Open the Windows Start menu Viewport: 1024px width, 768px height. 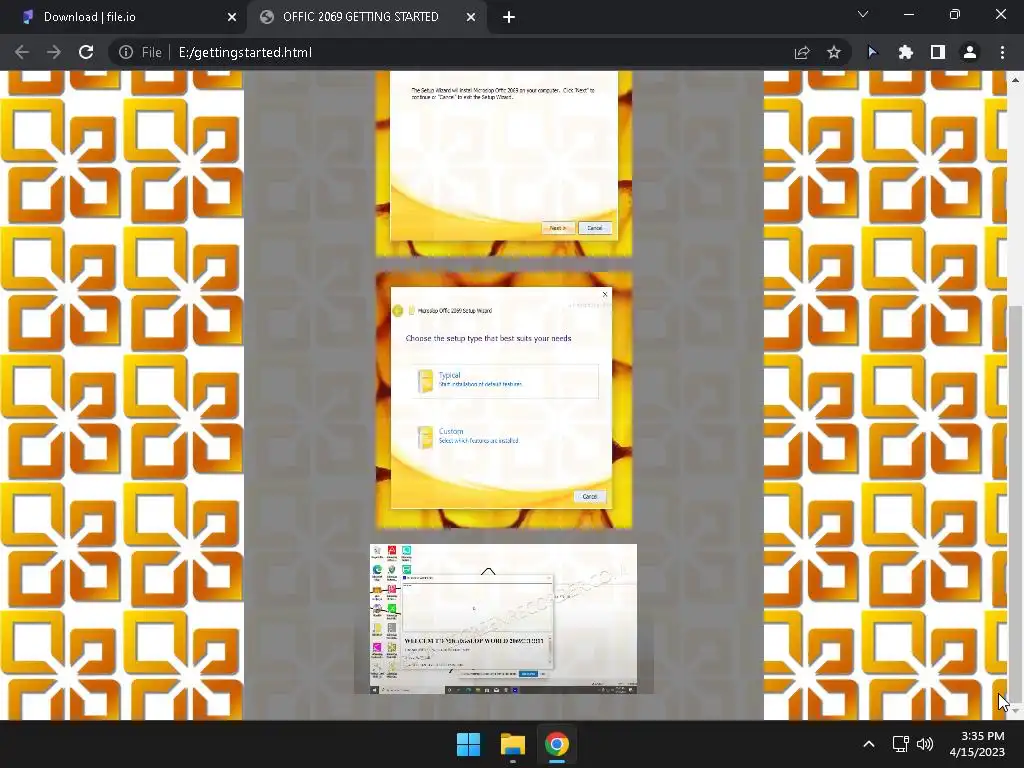(x=468, y=744)
